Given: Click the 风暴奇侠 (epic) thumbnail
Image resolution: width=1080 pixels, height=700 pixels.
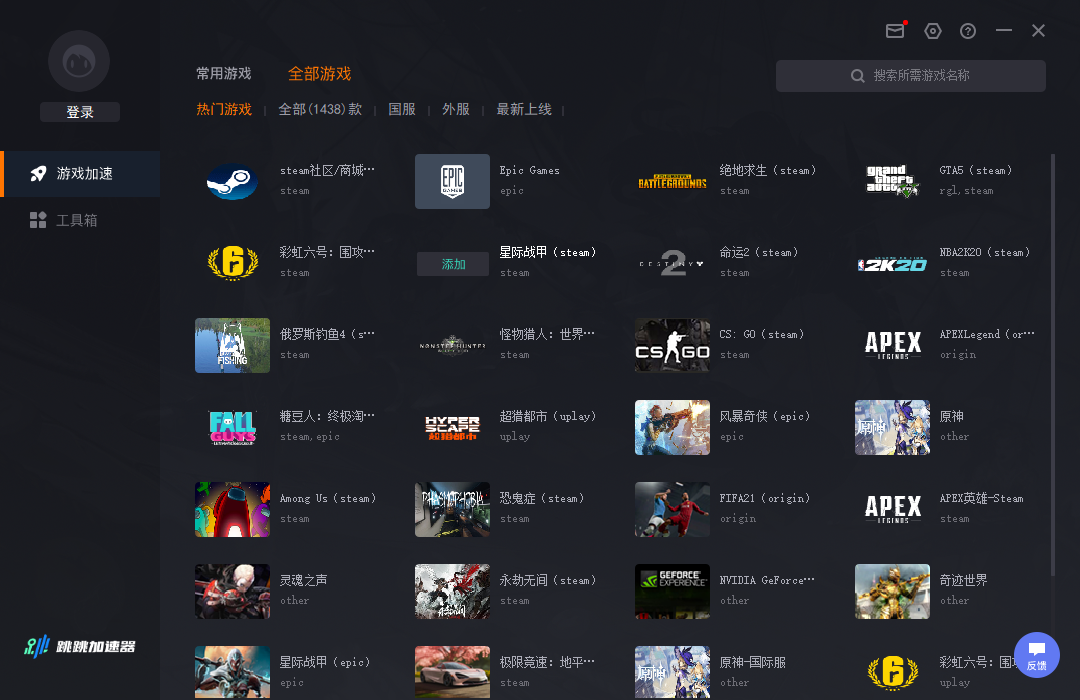Looking at the screenshot, I should pos(672,427).
